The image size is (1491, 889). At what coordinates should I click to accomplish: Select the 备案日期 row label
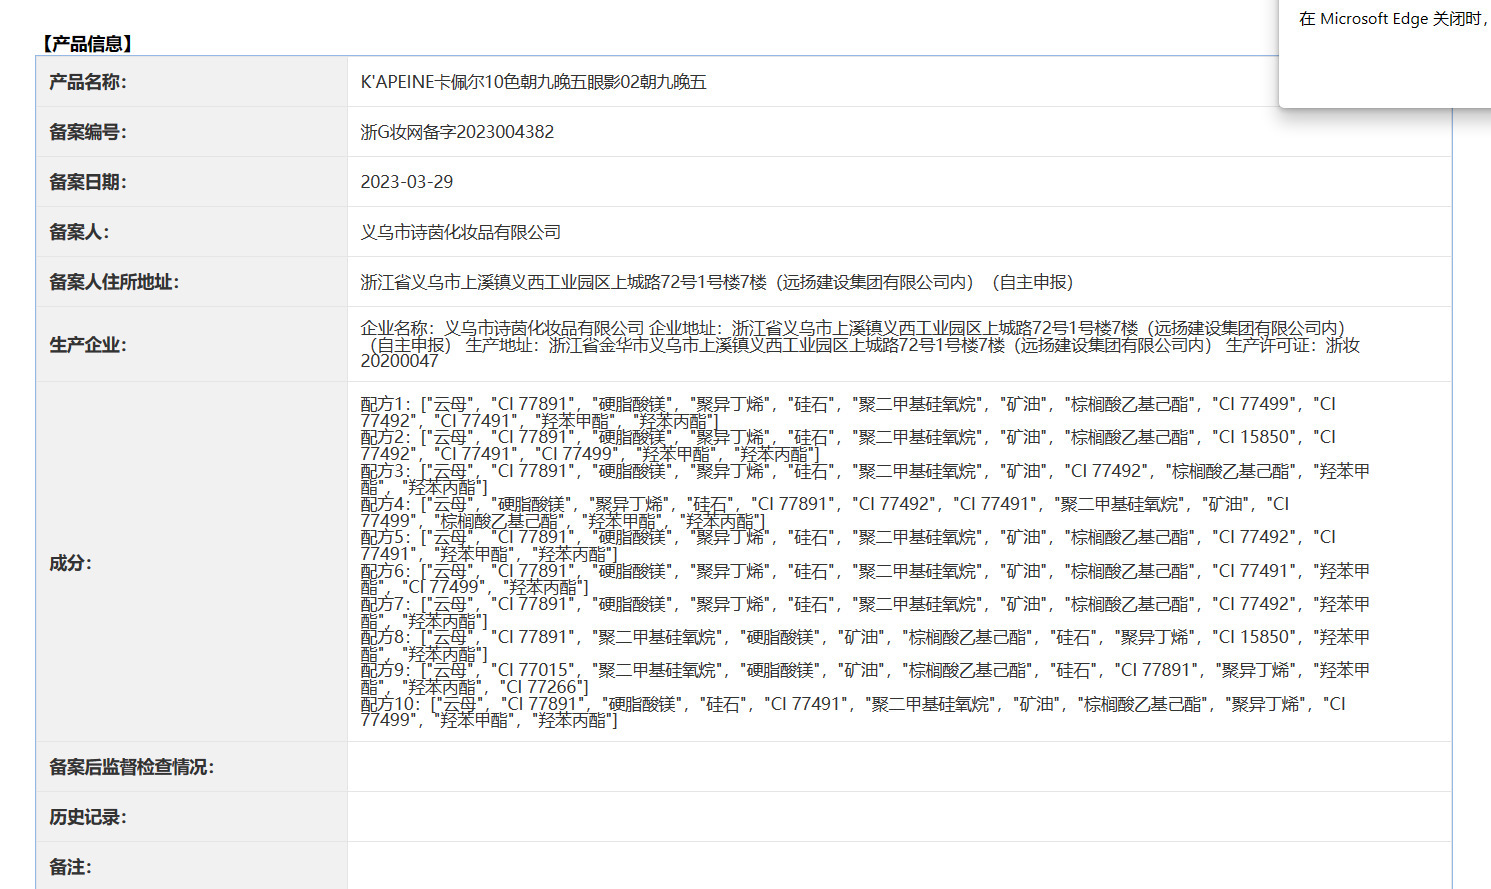pyautogui.click(x=88, y=182)
